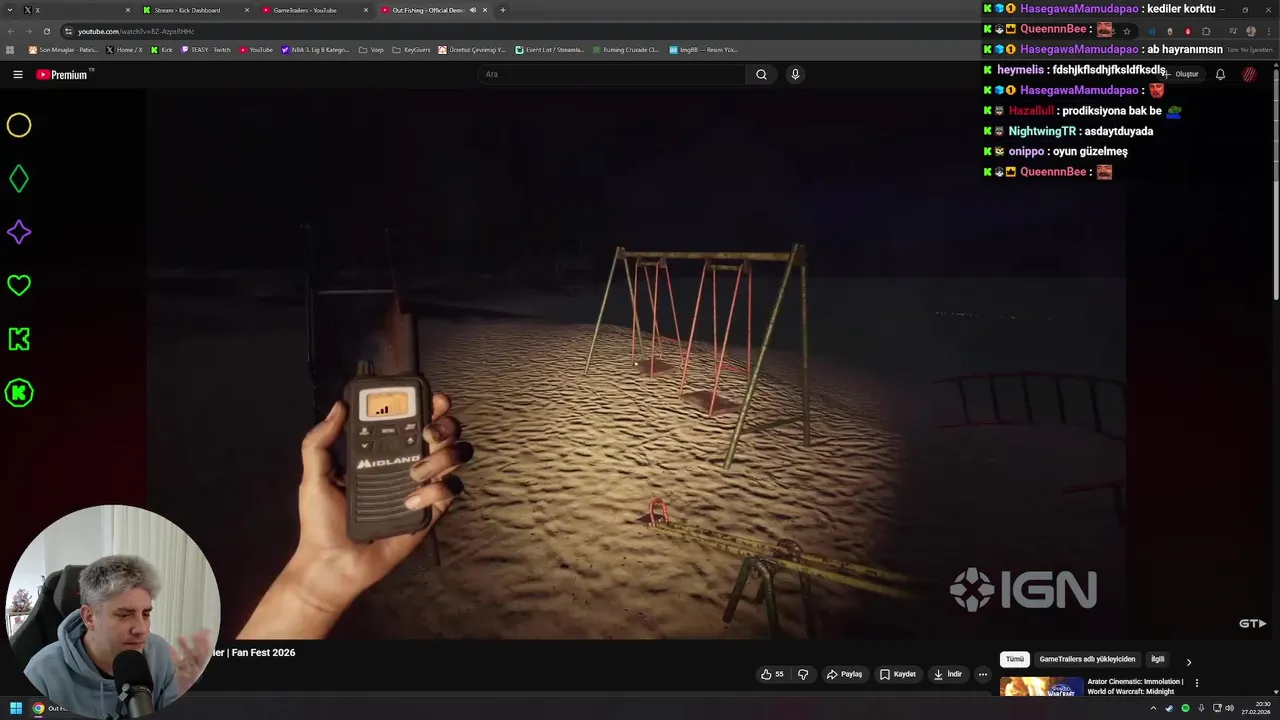Image resolution: width=1280 pixels, height=720 pixels.
Task: Share the video via Paylaş
Action: (844, 674)
